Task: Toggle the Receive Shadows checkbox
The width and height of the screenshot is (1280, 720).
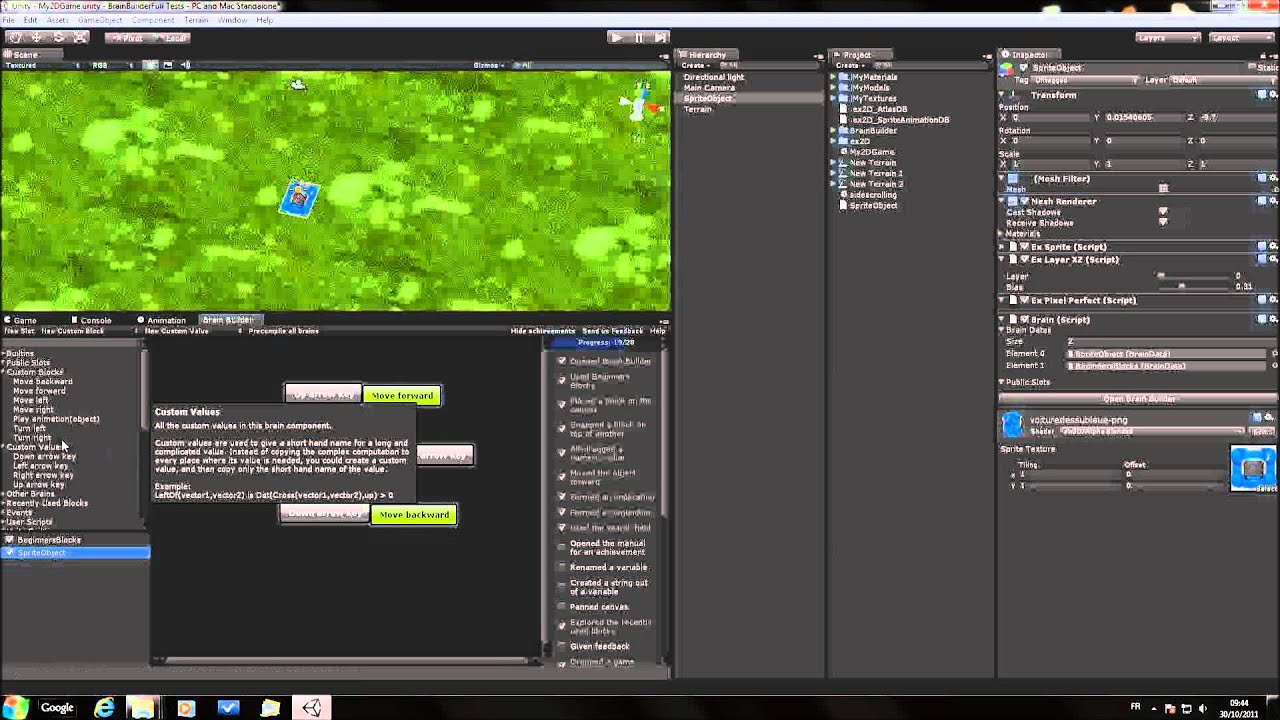Action: 1163,223
